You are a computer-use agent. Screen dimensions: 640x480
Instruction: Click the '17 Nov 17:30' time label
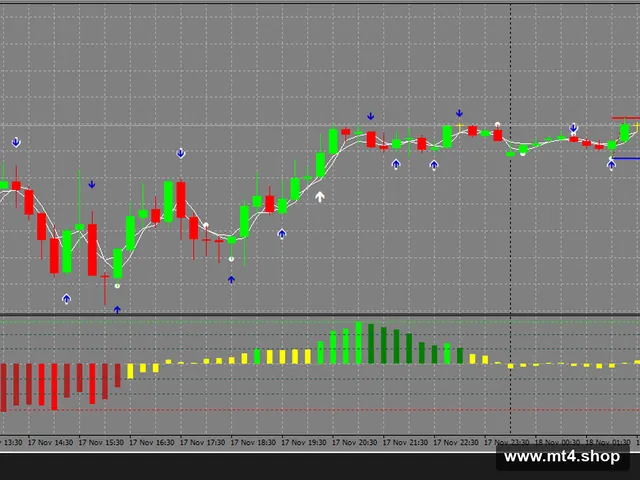(202, 442)
